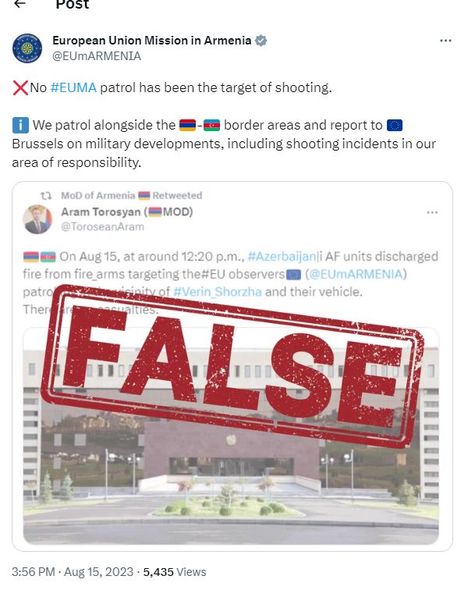Click the 5,435 Views count
The height and width of the screenshot is (590, 461).
coord(175,572)
